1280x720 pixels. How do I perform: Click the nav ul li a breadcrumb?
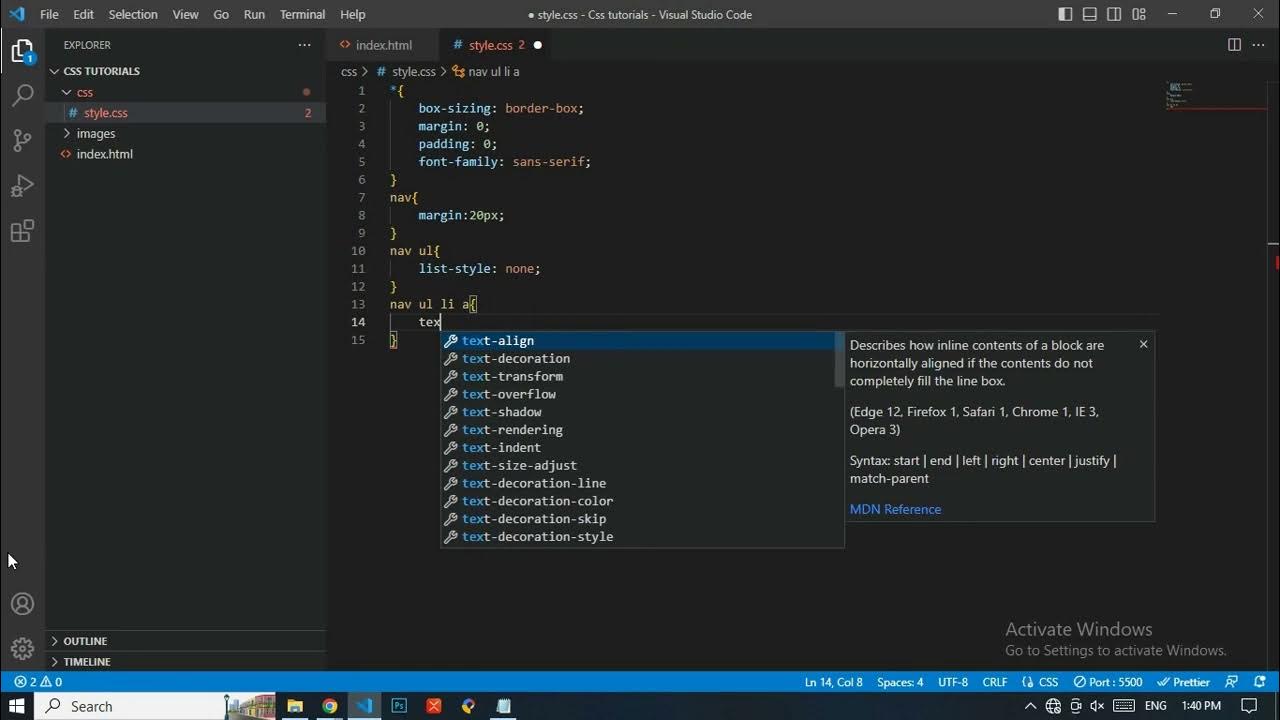pyautogui.click(x=486, y=71)
